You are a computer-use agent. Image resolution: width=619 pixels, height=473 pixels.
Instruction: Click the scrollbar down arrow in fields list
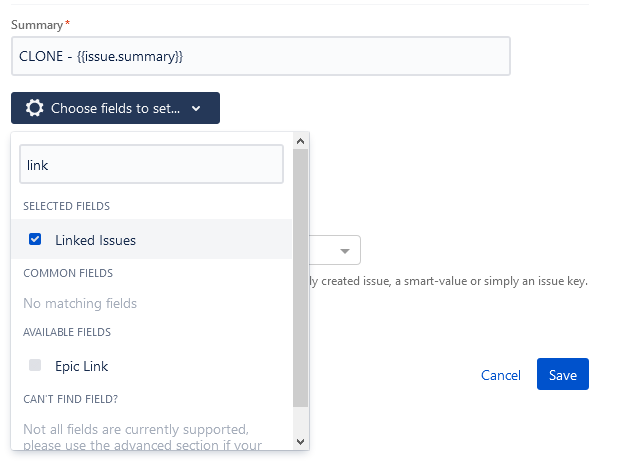301,440
